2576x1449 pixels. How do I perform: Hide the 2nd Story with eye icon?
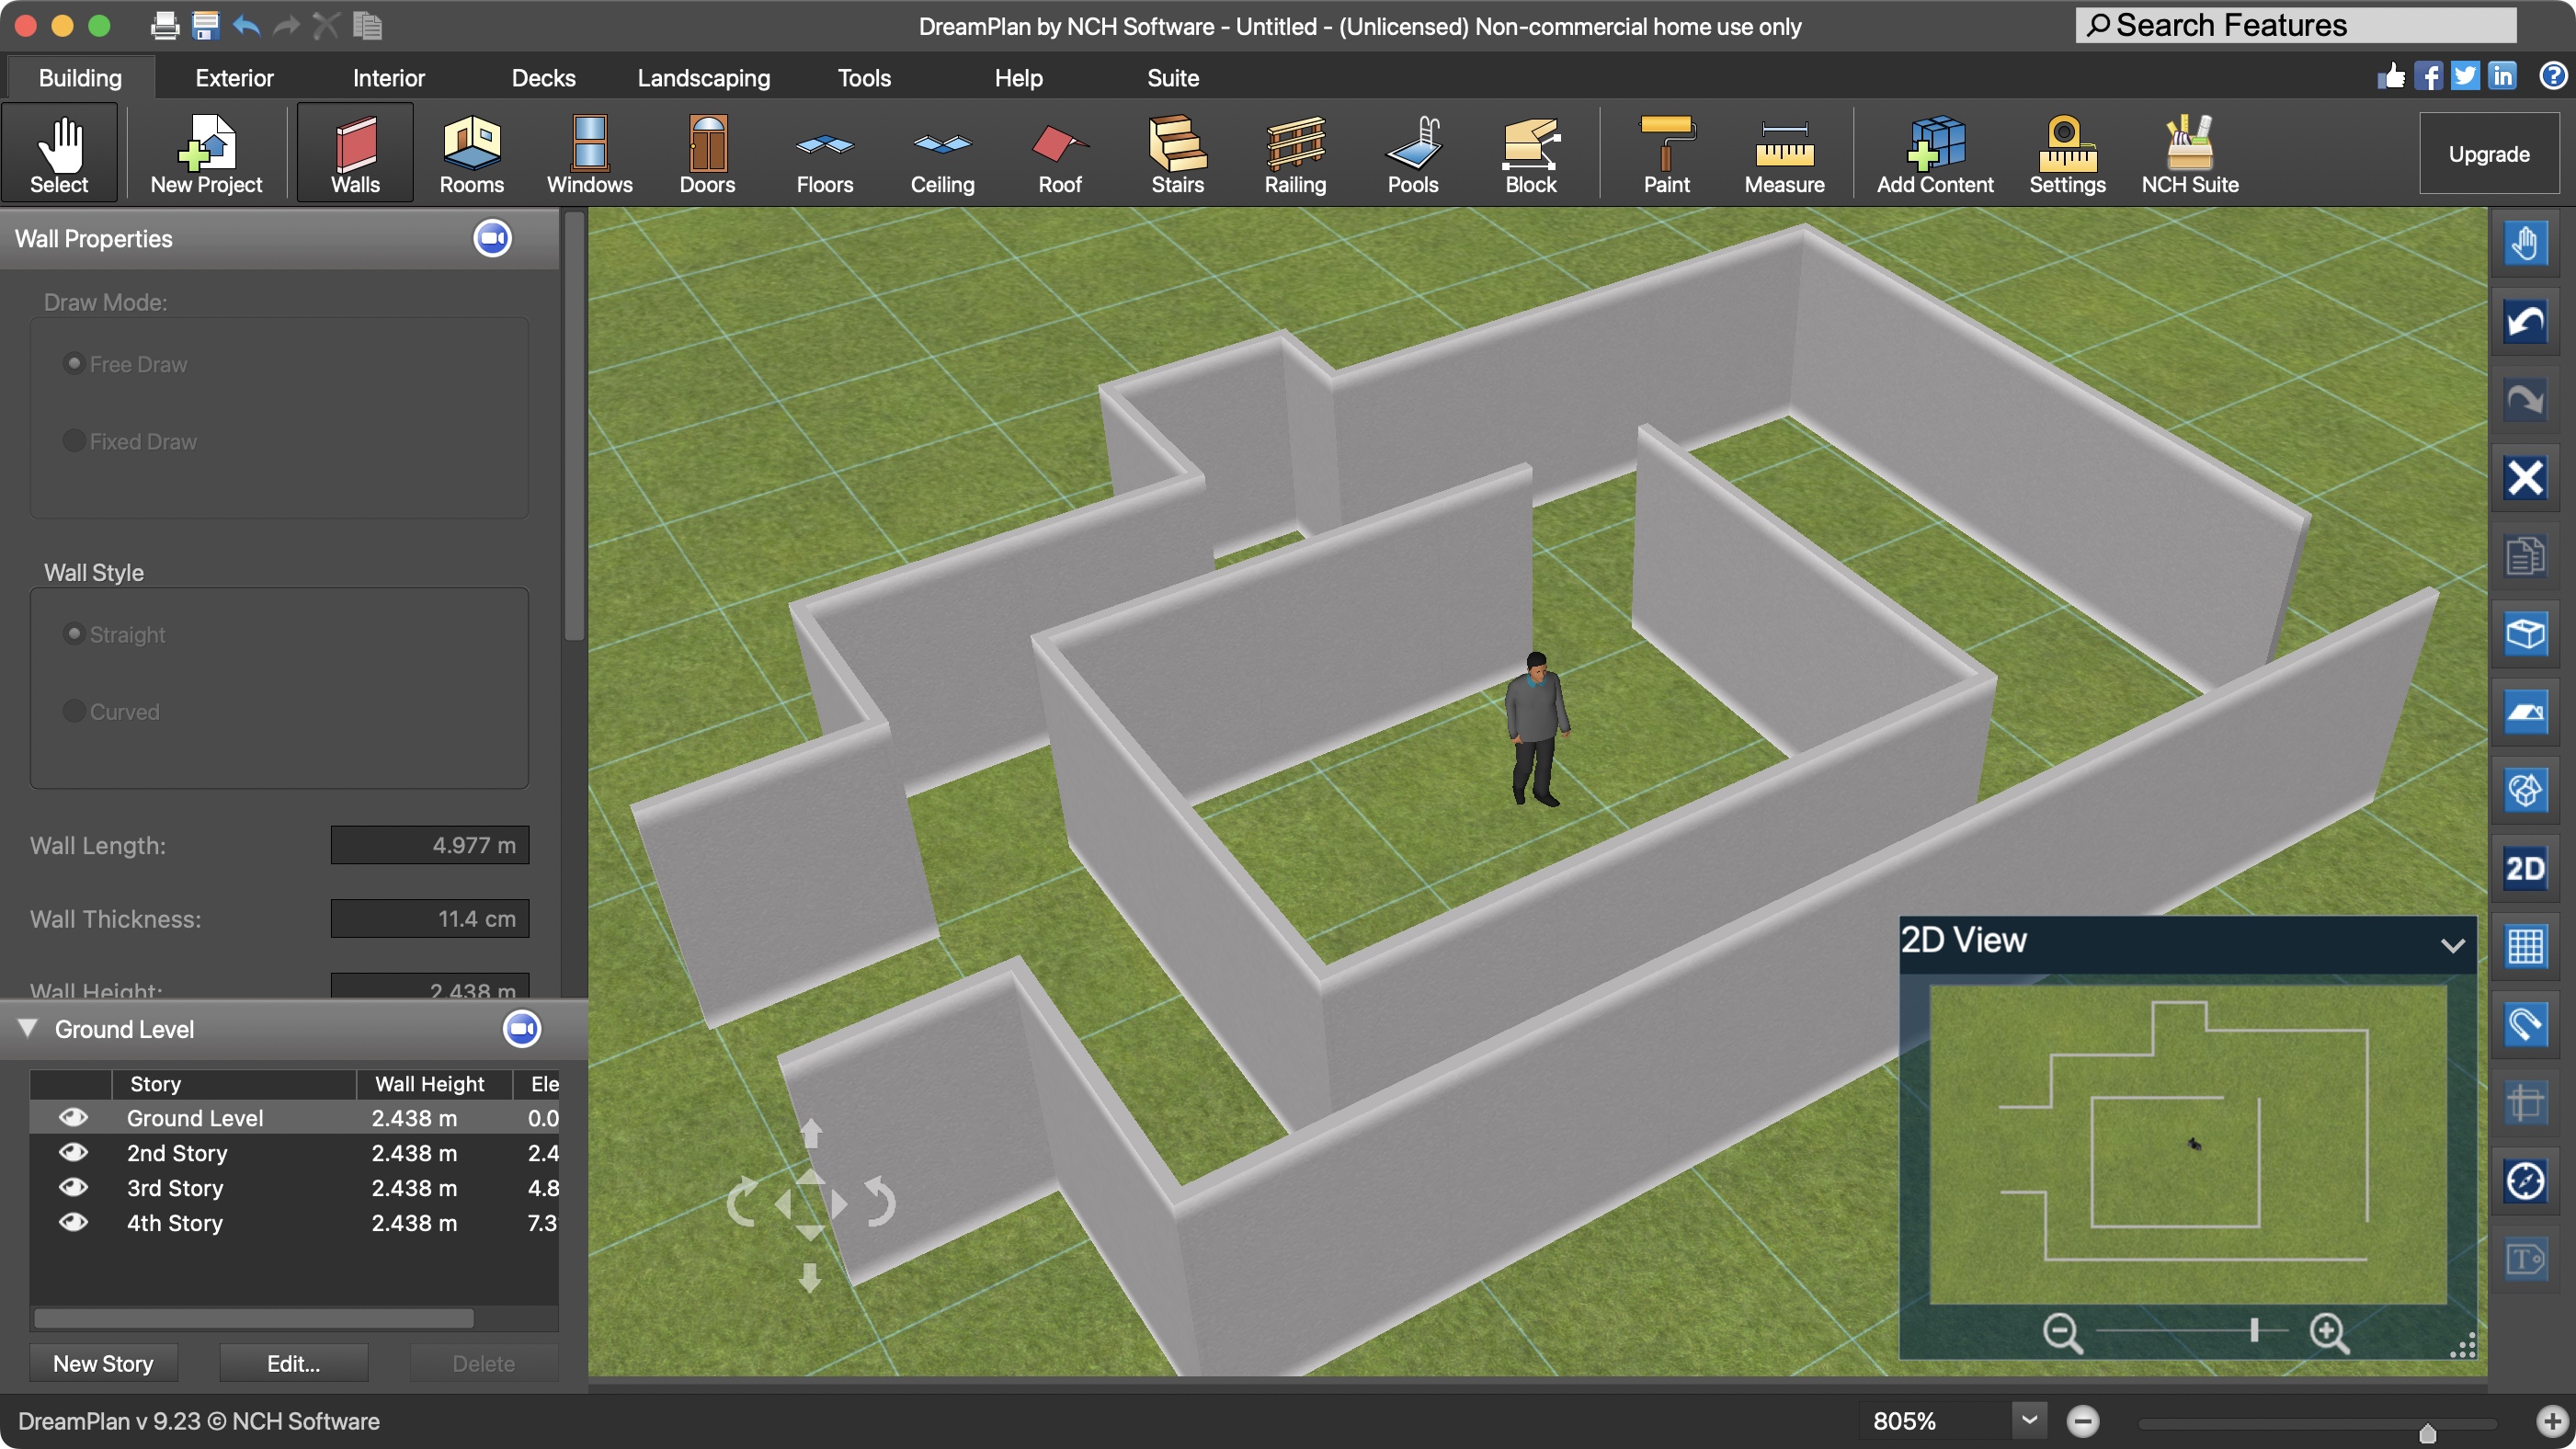tap(73, 1152)
